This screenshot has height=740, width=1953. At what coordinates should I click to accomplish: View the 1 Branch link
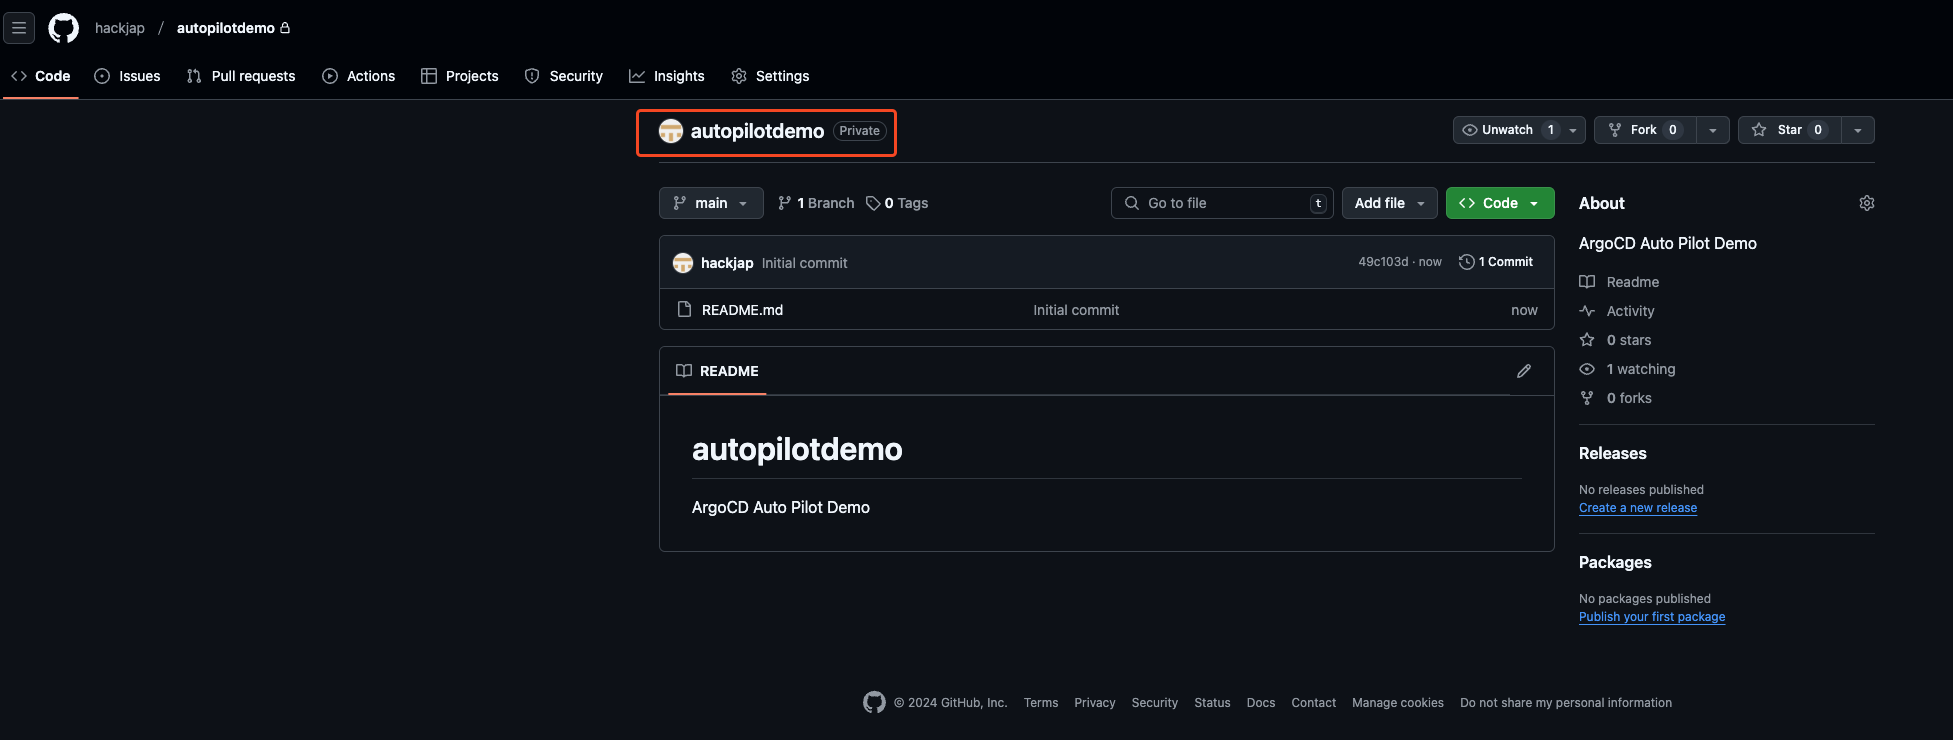tap(816, 203)
